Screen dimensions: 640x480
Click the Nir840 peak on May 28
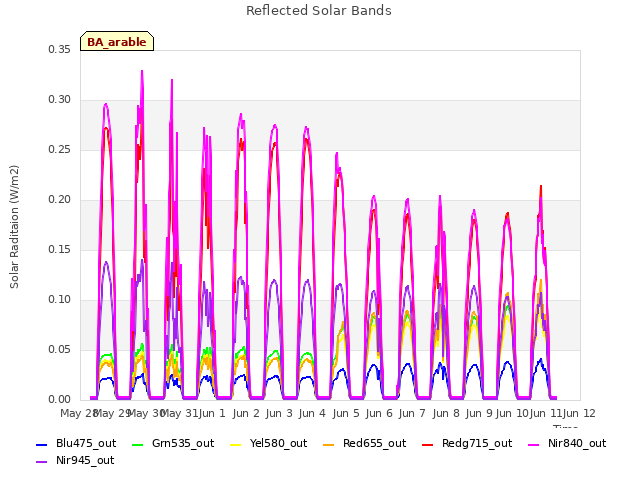(x=106, y=104)
